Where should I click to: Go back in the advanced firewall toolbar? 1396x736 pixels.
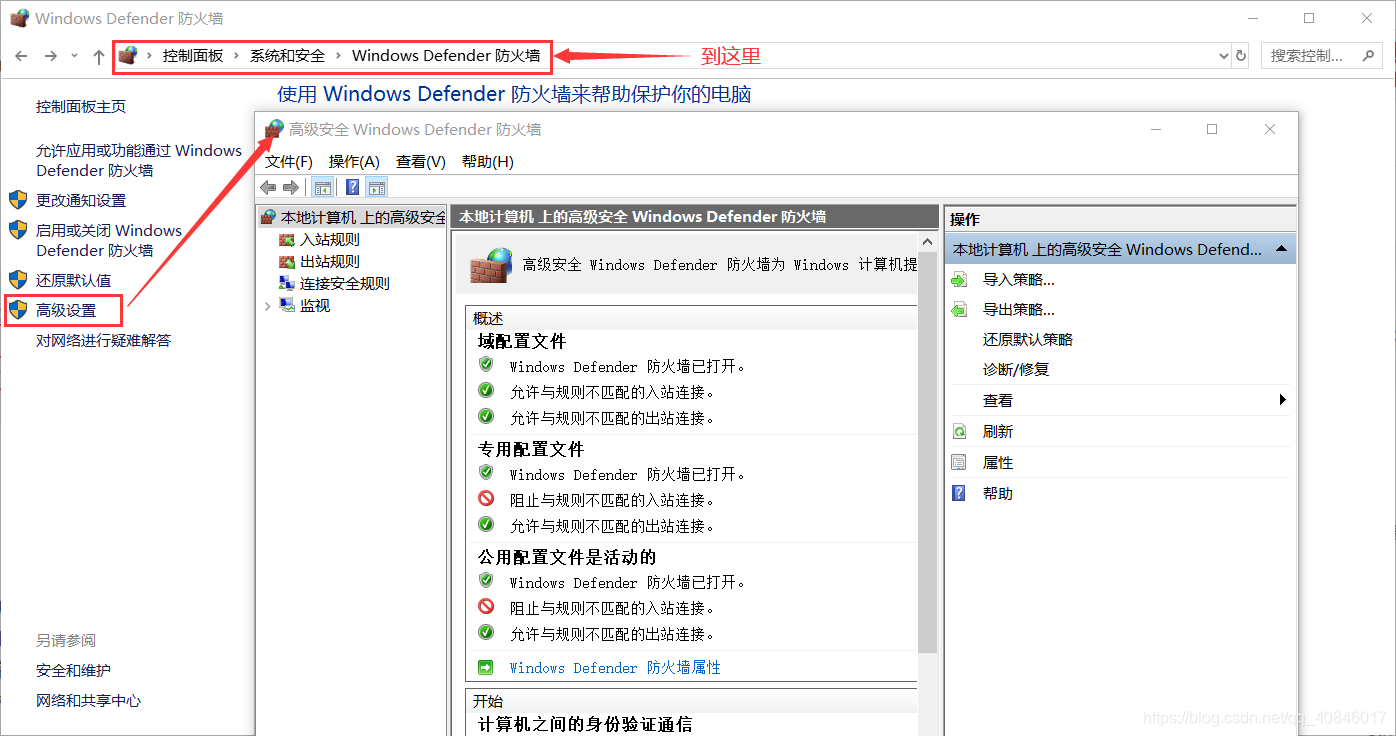pyautogui.click(x=267, y=187)
